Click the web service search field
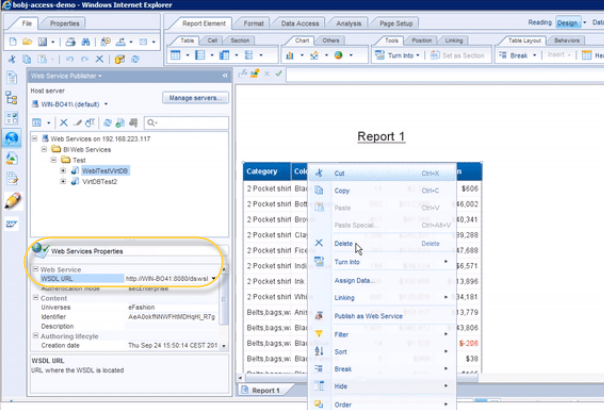This screenshot has width=604, height=410. point(186,123)
